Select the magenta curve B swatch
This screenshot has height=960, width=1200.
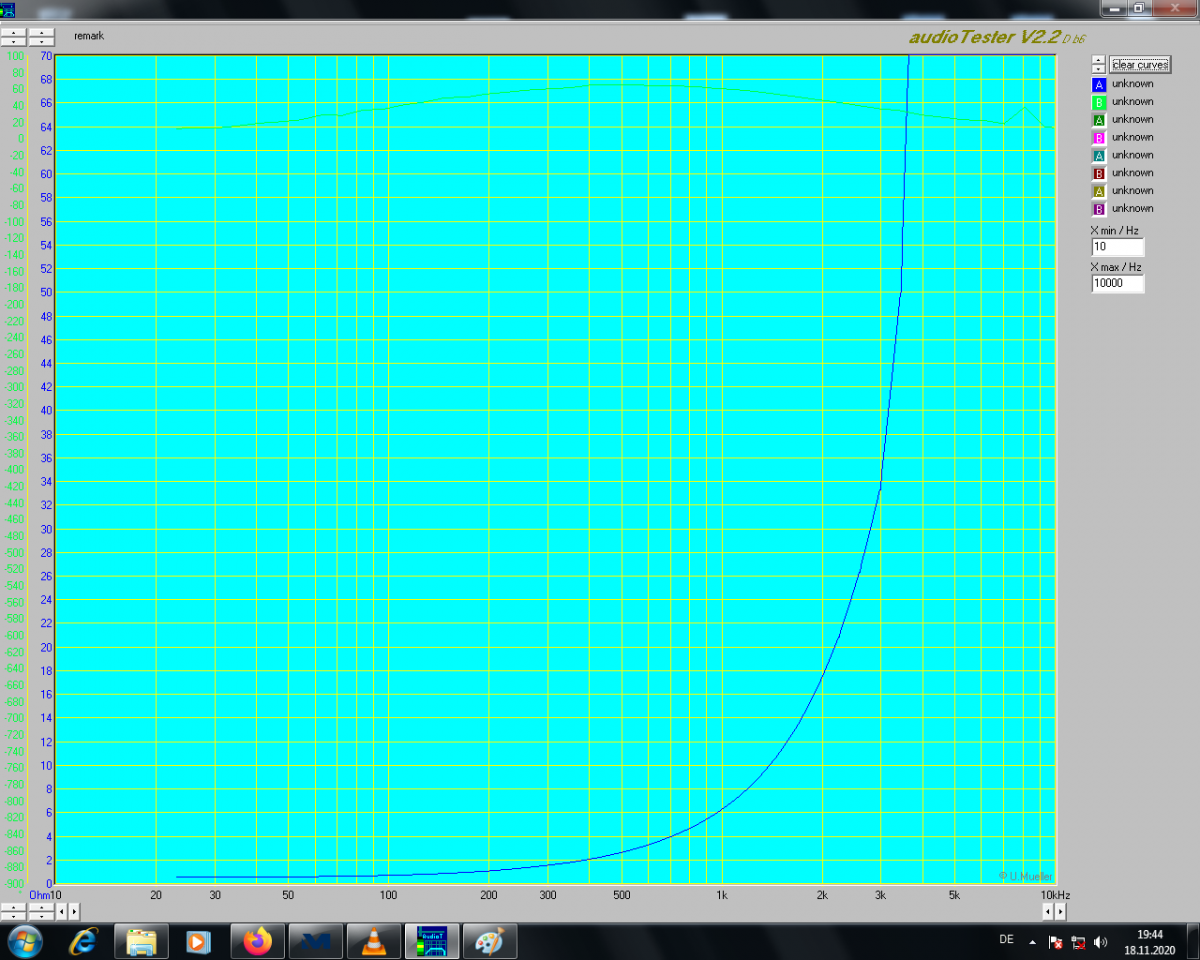coord(1099,138)
